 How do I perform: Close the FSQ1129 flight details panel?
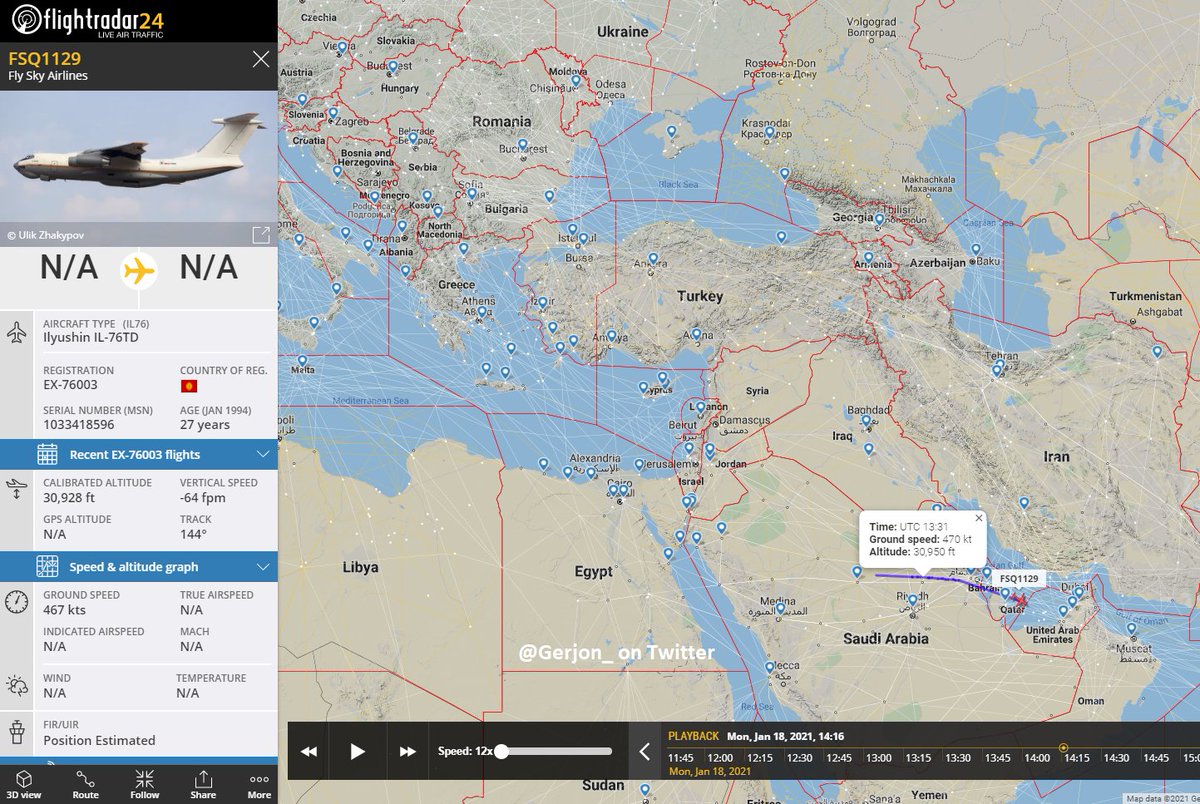[261, 60]
